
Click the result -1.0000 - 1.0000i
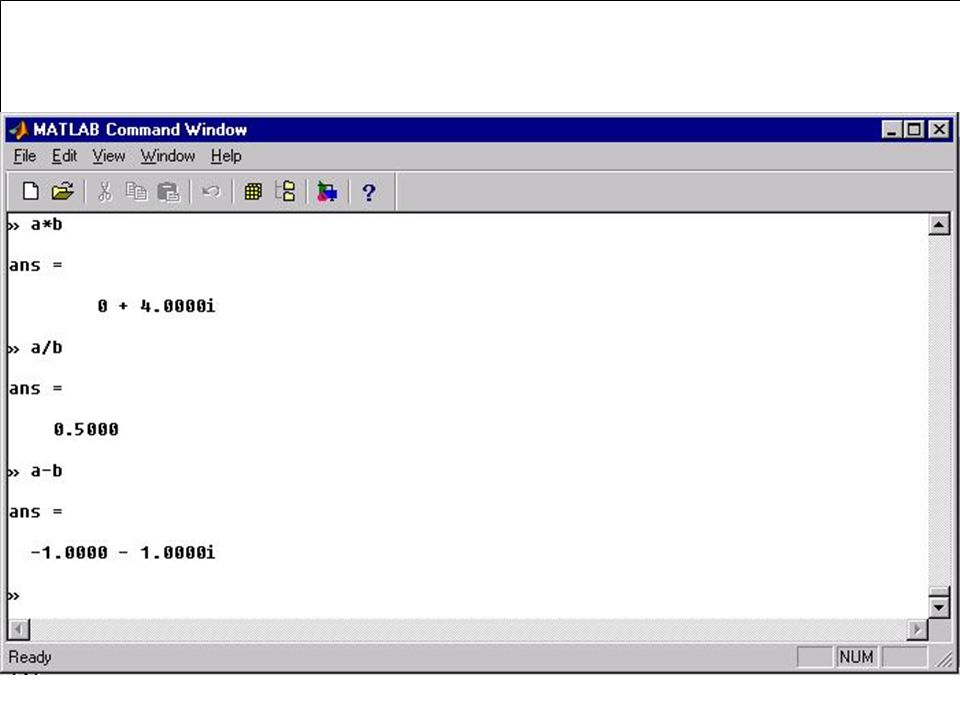click(x=123, y=553)
